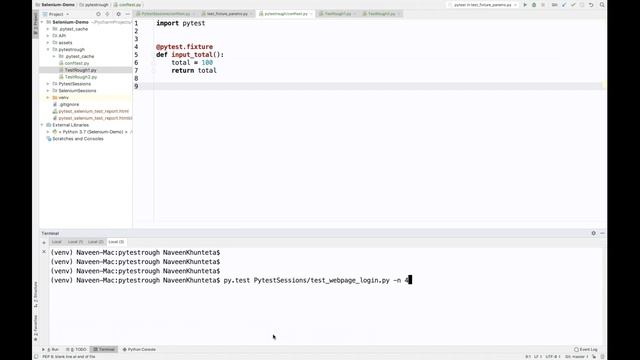640x360 pixels.
Task: Click the input_total function name
Action: tap(192, 55)
